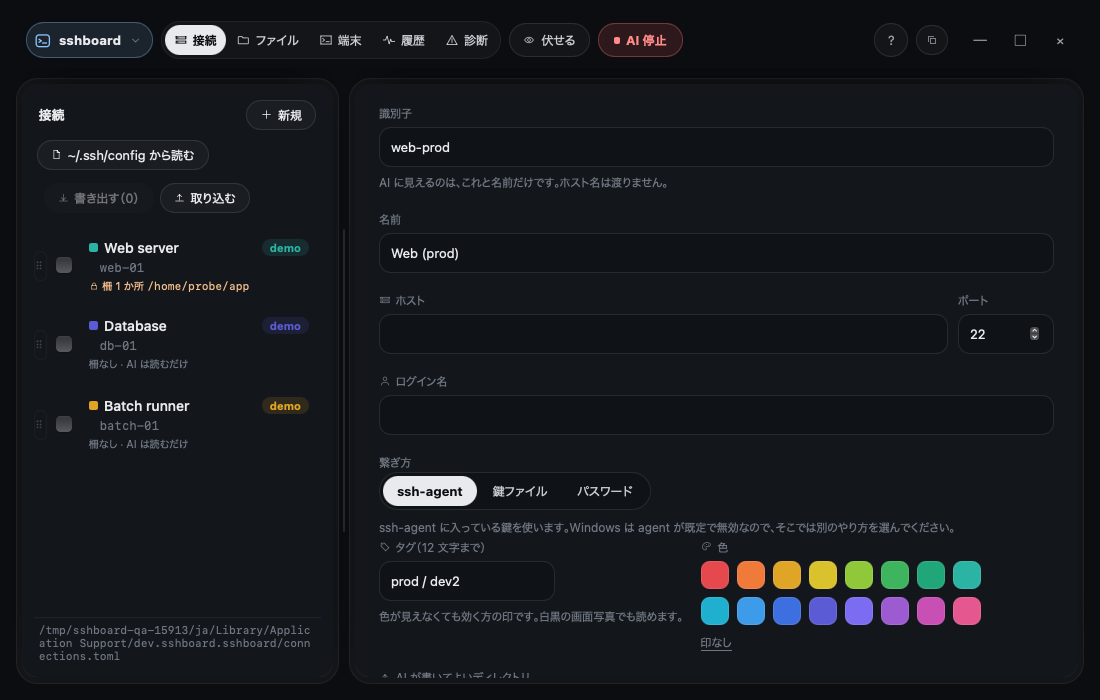Viewport: 1100px width, 700px height.
Task: Click ~/.ssh/config から読む button
Action: pos(123,155)
